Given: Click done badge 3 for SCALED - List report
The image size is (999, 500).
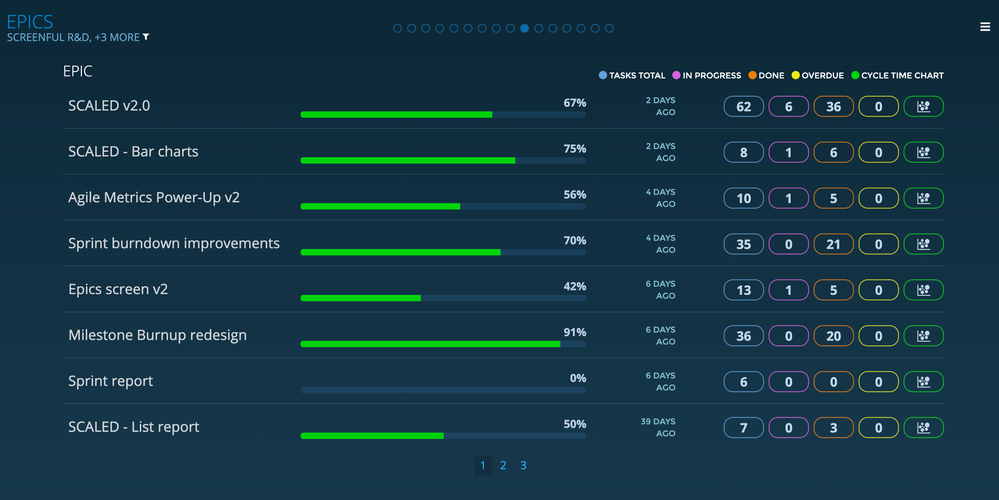Looking at the screenshot, I should click(833, 427).
